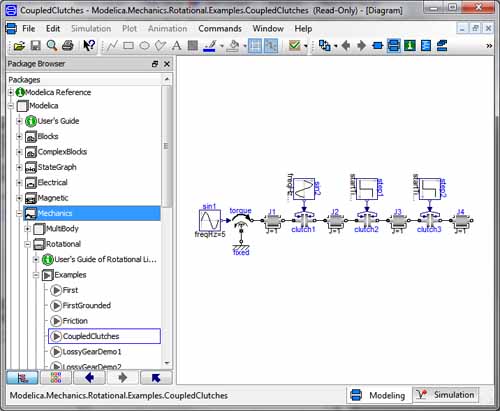Expand the Blocks package node
Screen dimensions: 500x411
[x=19, y=136]
